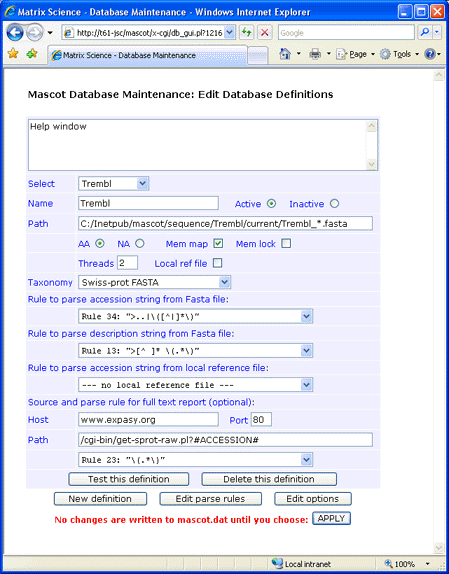This screenshot has height=574, width=449.
Task: Click the Select label link
Action: pos(41,184)
